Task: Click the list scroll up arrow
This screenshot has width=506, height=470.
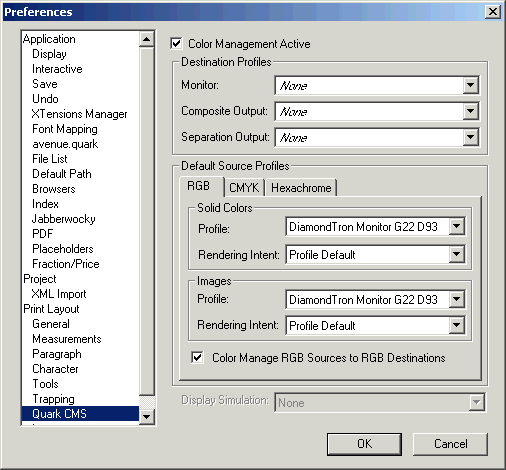Action: click(146, 40)
